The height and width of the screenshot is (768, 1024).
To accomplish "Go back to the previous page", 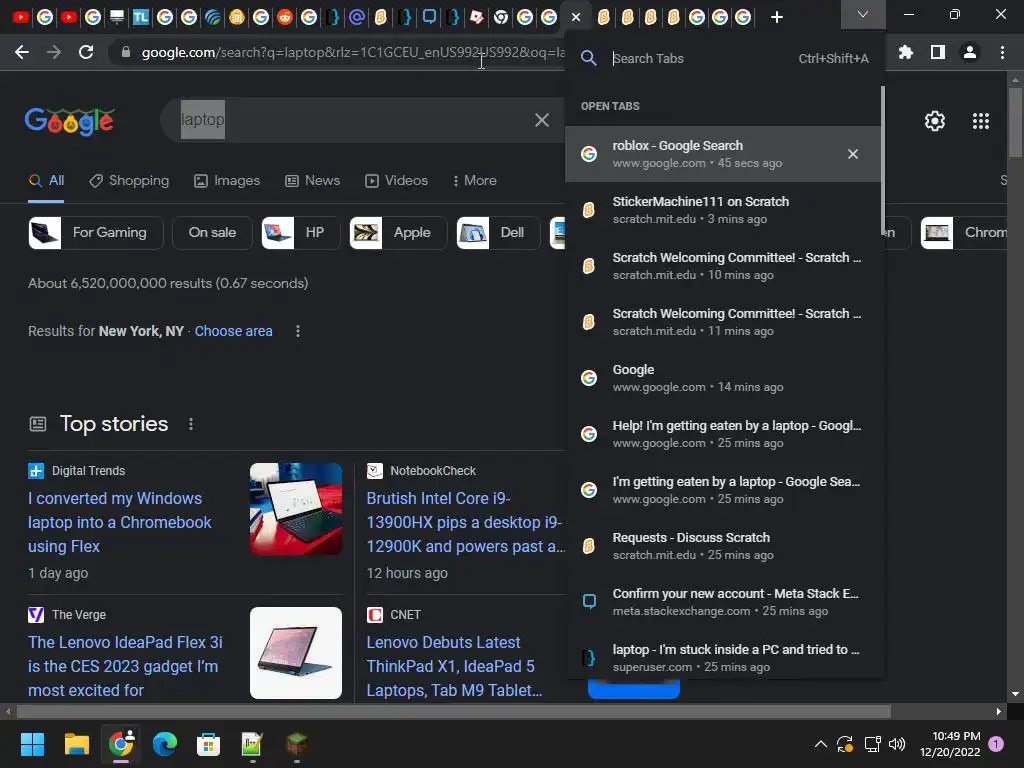I will click(x=22, y=52).
